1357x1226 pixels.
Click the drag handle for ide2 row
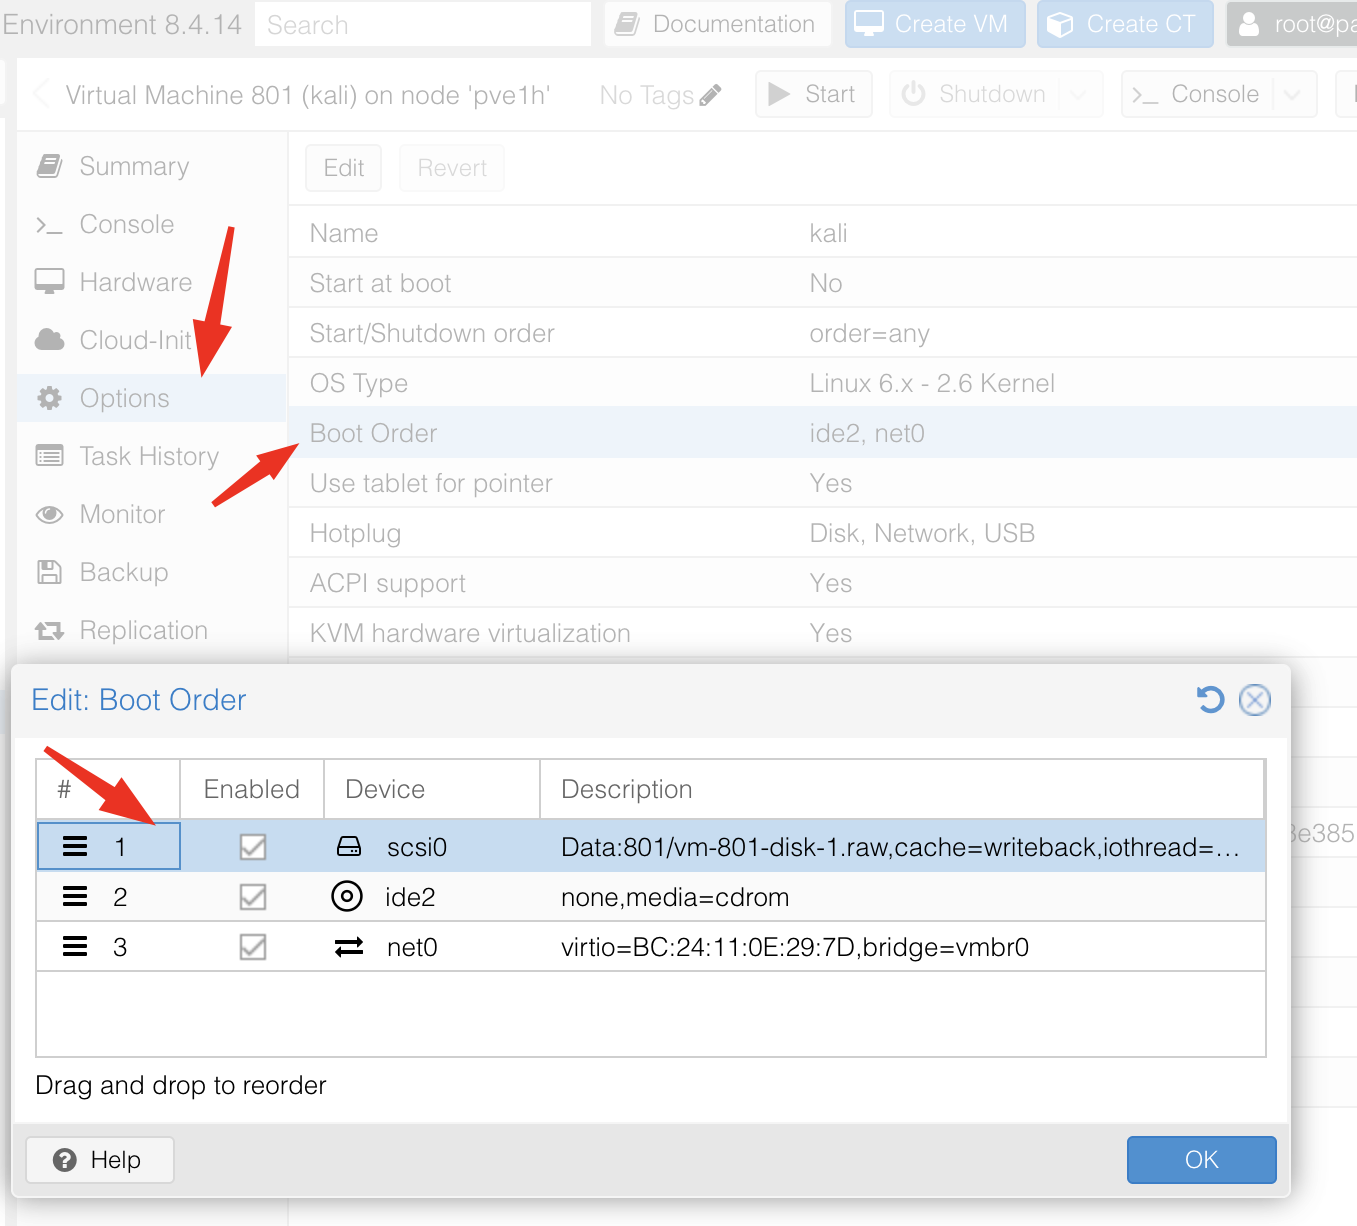click(75, 897)
